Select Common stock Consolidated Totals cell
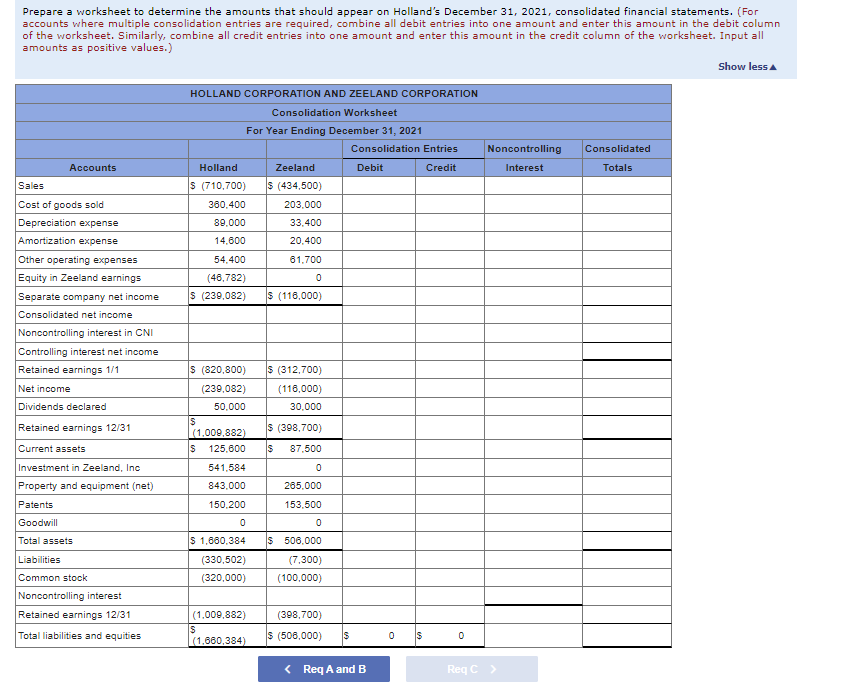Viewport: 852px width, 687px height. click(627, 578)
